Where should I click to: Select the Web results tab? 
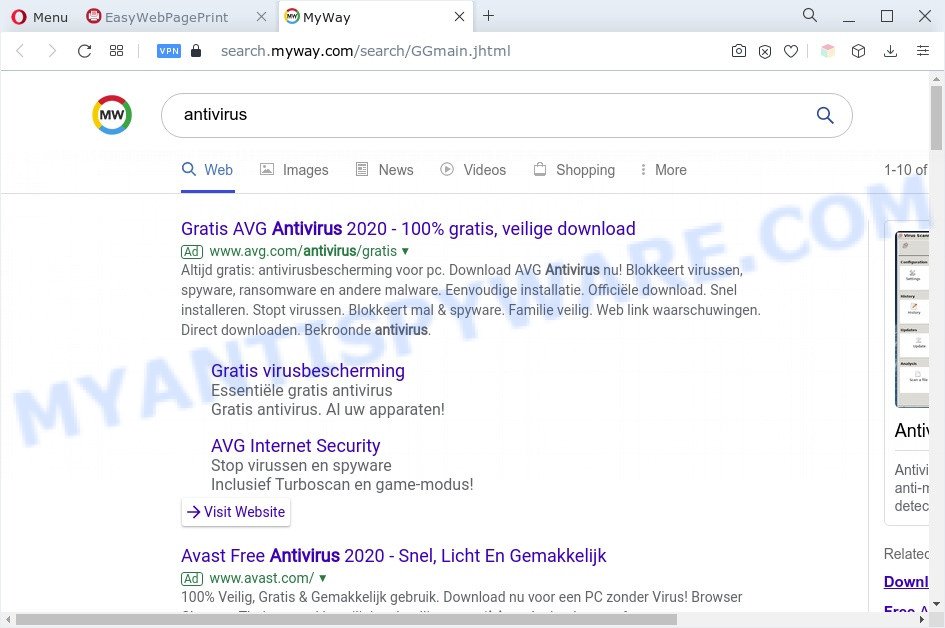pyautogui.click(x=207, y=170)
